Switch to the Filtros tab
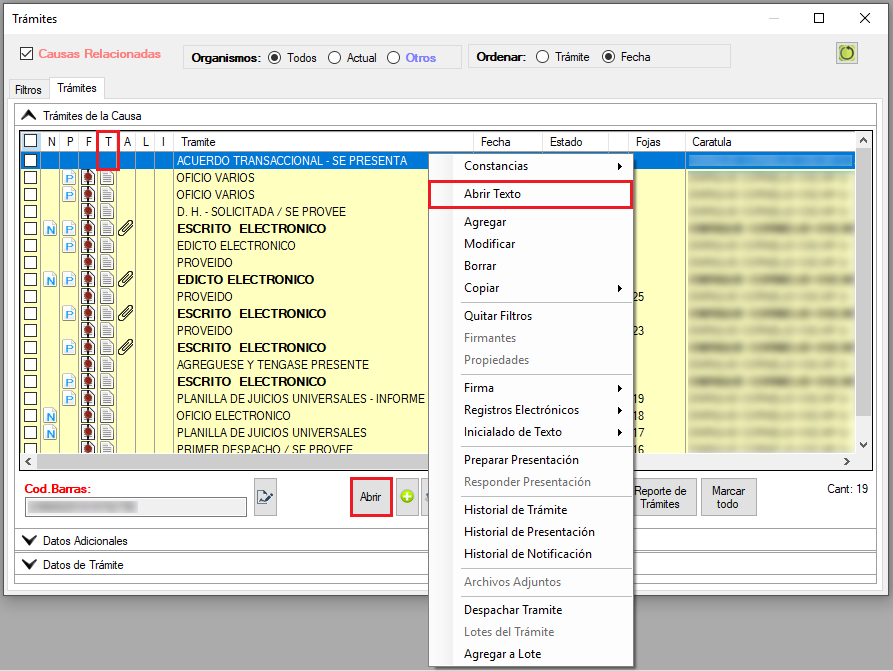This screenshot has width=893, height=671. 28,90
